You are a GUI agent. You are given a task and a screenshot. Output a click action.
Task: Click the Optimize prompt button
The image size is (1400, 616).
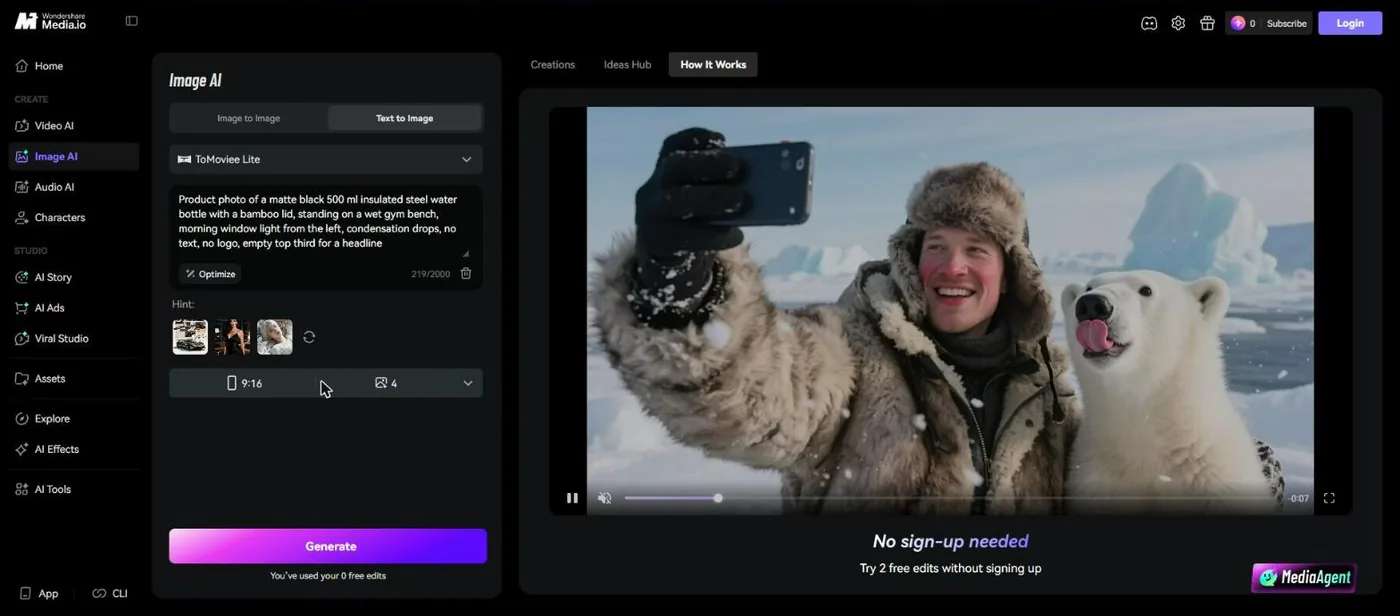(210, 274)
